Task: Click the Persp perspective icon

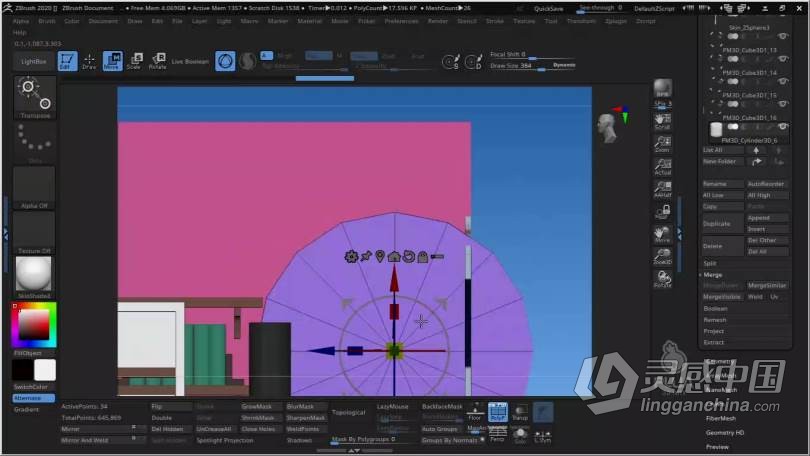Action: click(497, 435)
